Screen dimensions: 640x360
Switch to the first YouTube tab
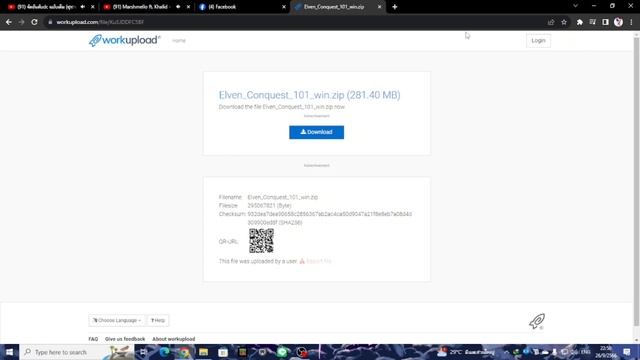[x=46, y=7]
